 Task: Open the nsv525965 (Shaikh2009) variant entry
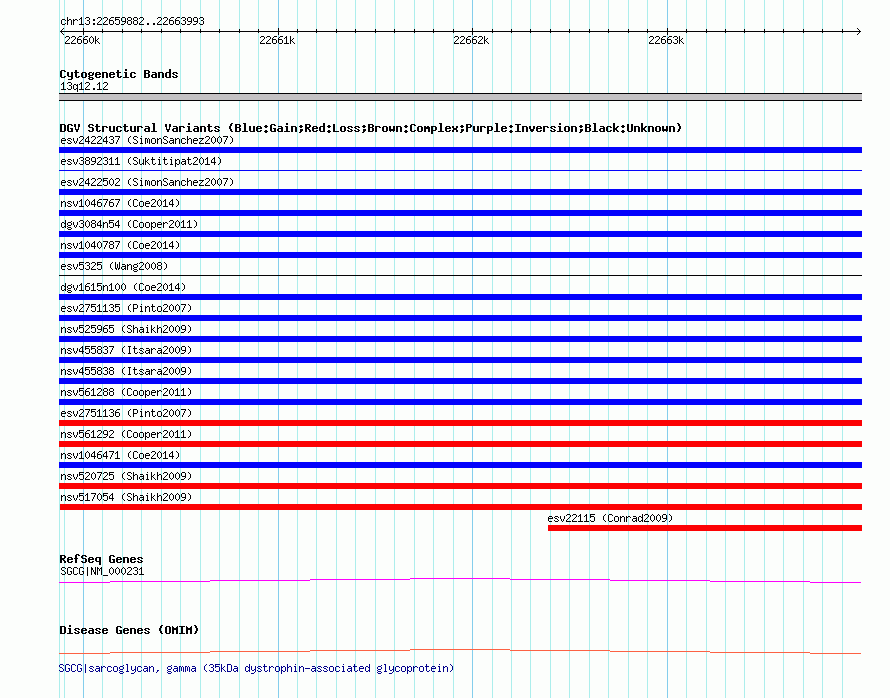(x=126, y=329)
